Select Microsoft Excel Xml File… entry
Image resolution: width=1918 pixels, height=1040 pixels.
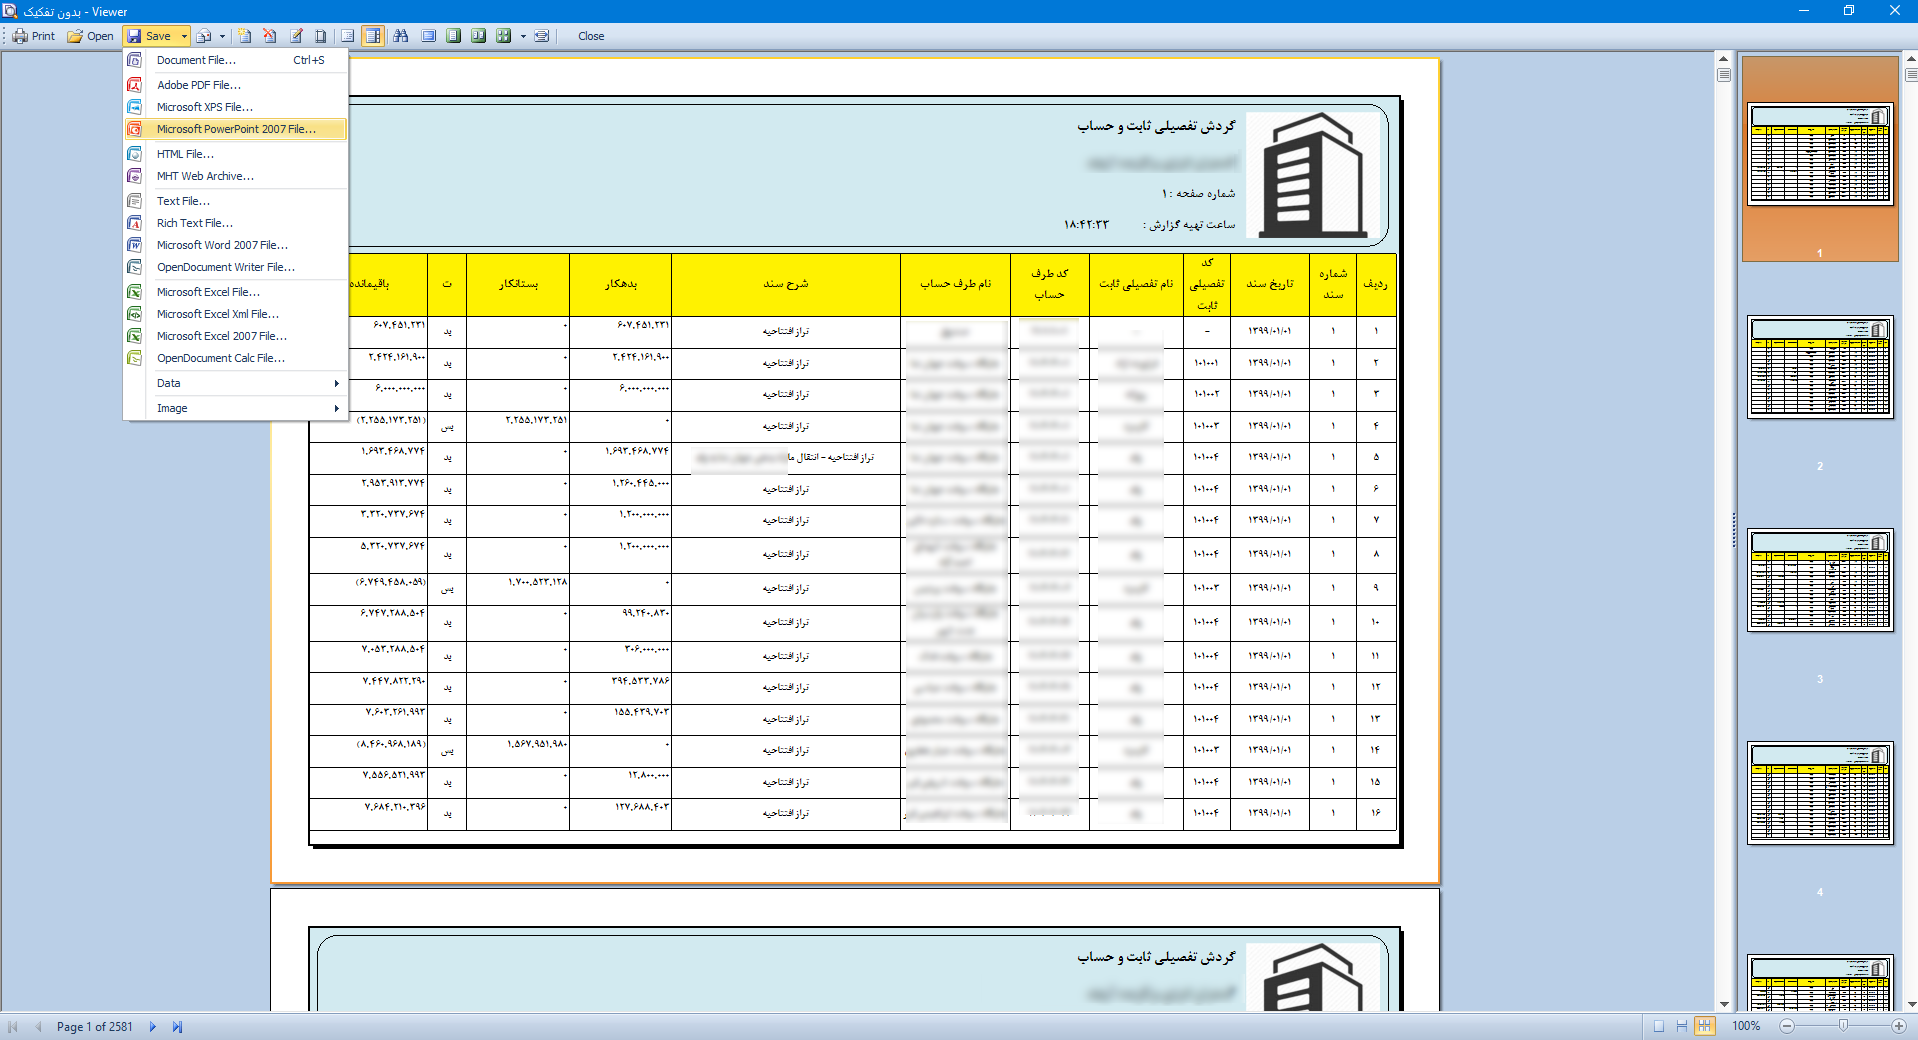click(x=235, y=314)
